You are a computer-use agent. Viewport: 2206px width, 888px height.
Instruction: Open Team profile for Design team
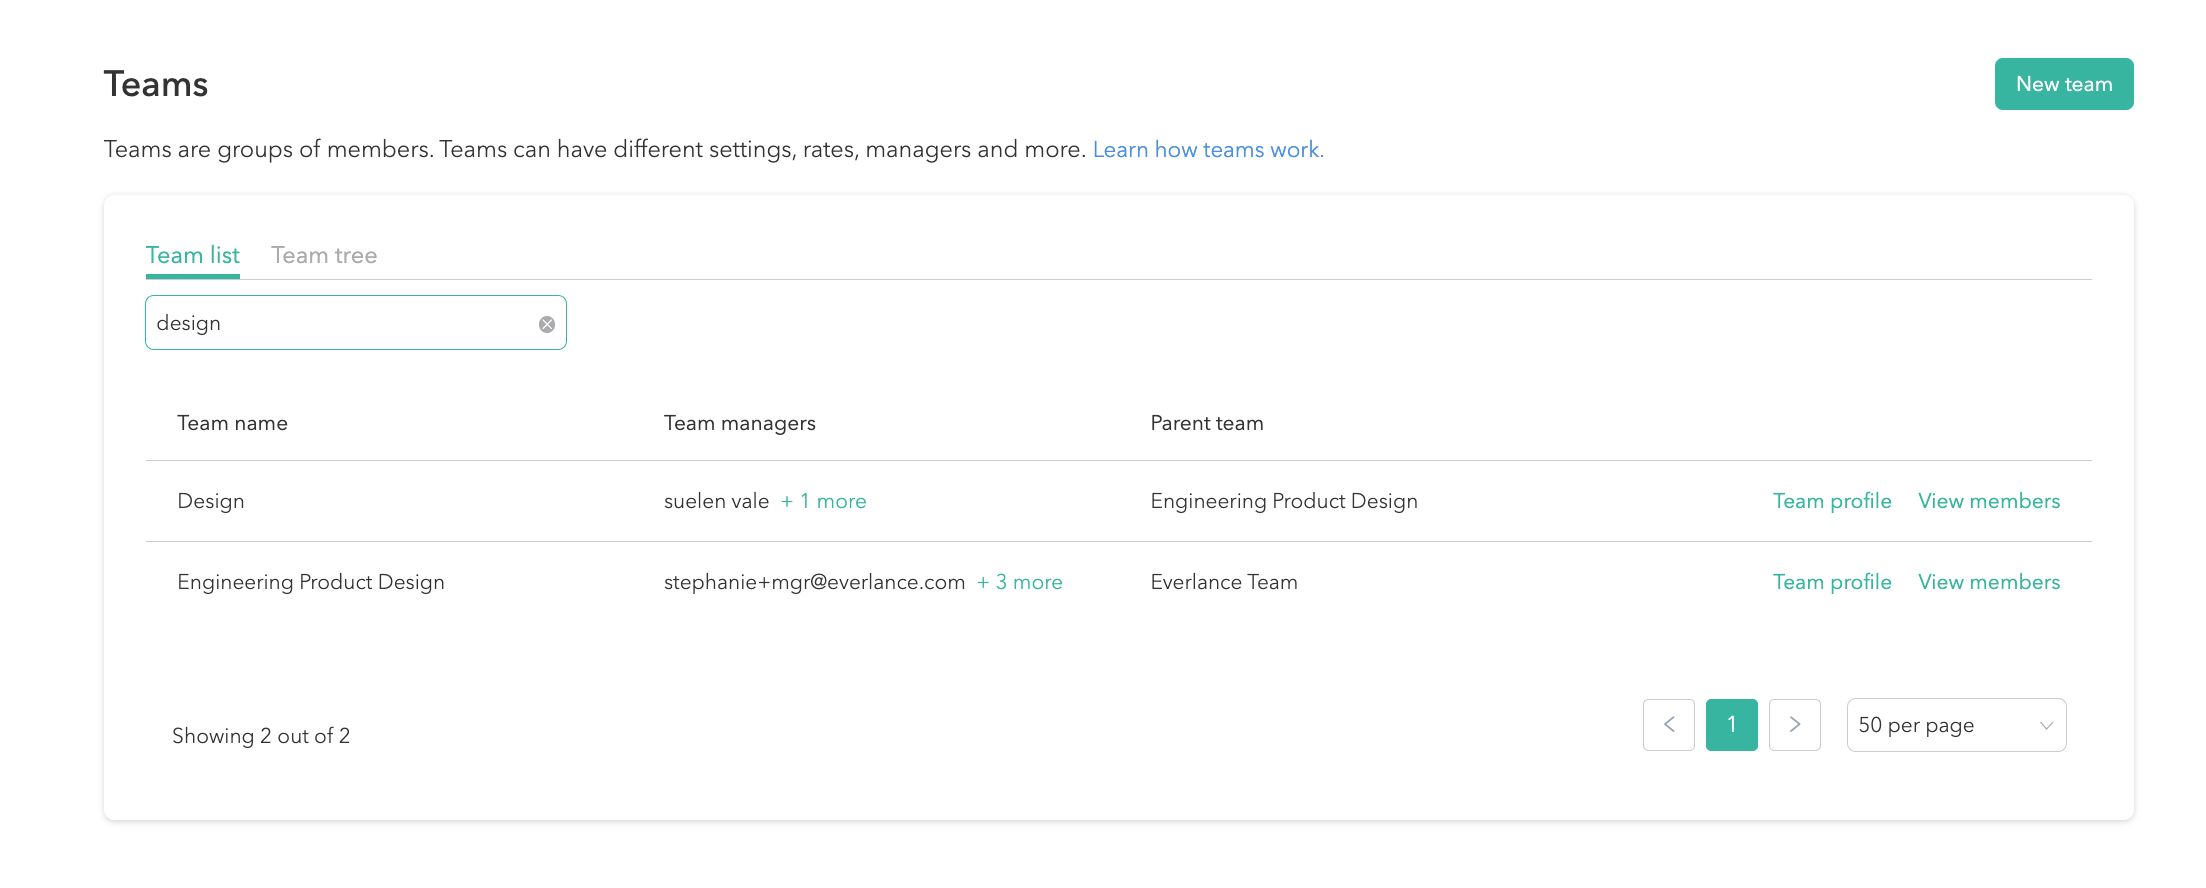pyautogui.click(x=1831, y=501)
